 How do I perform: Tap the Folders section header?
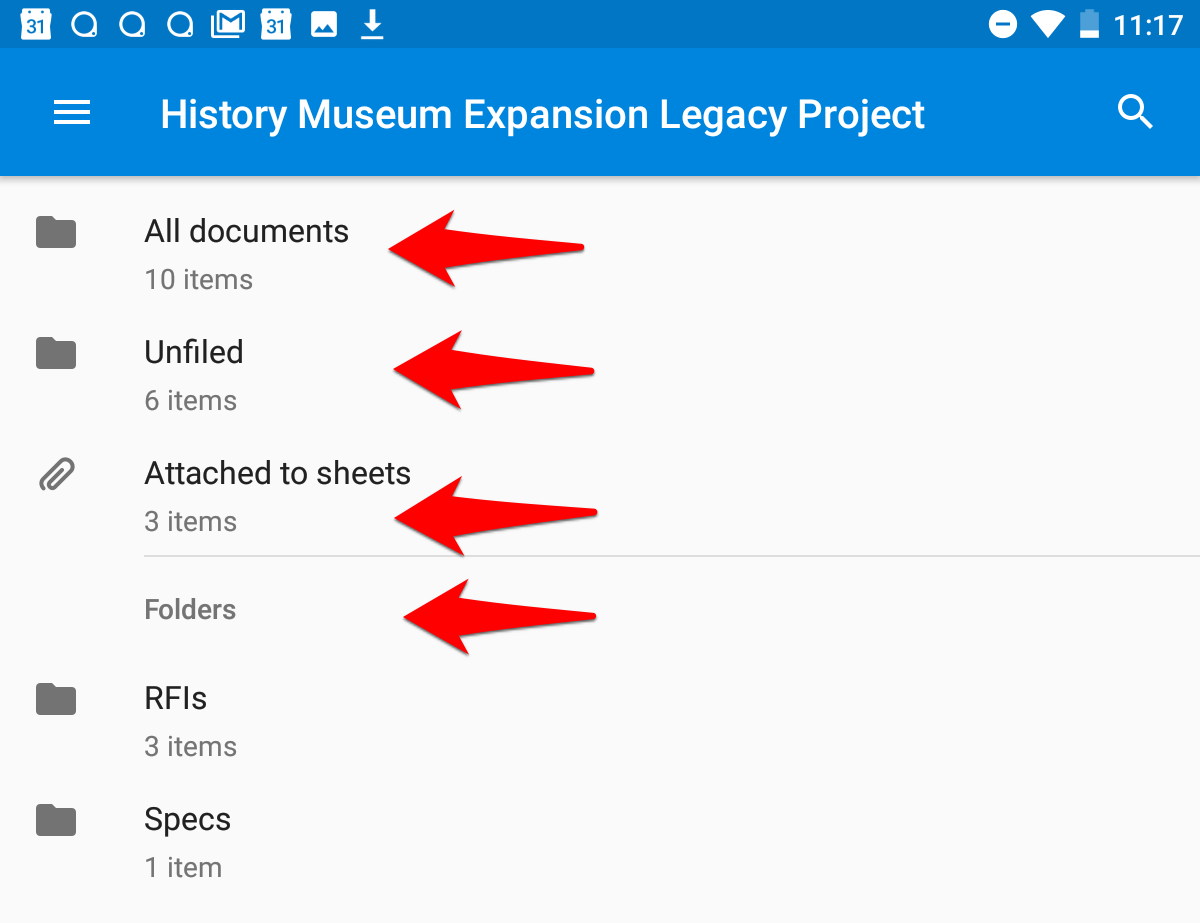190,610
